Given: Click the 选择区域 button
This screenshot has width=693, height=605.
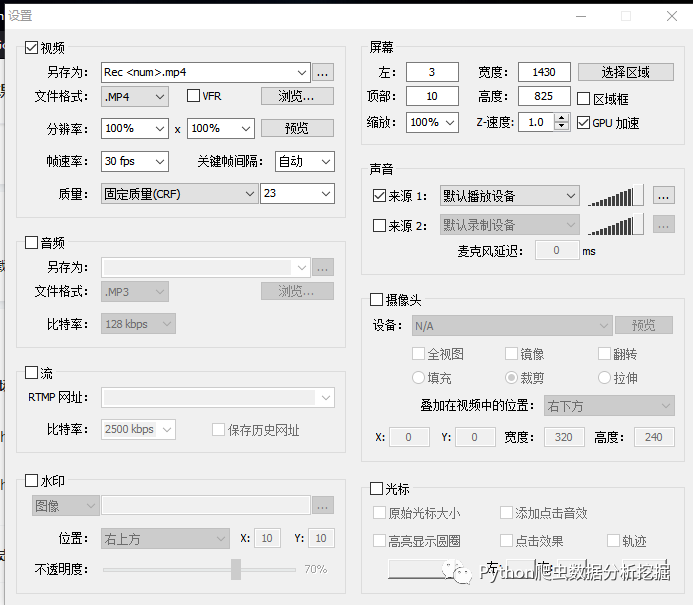Looking at the screenshot, I should pyautogui.click(x=626, y=72).
